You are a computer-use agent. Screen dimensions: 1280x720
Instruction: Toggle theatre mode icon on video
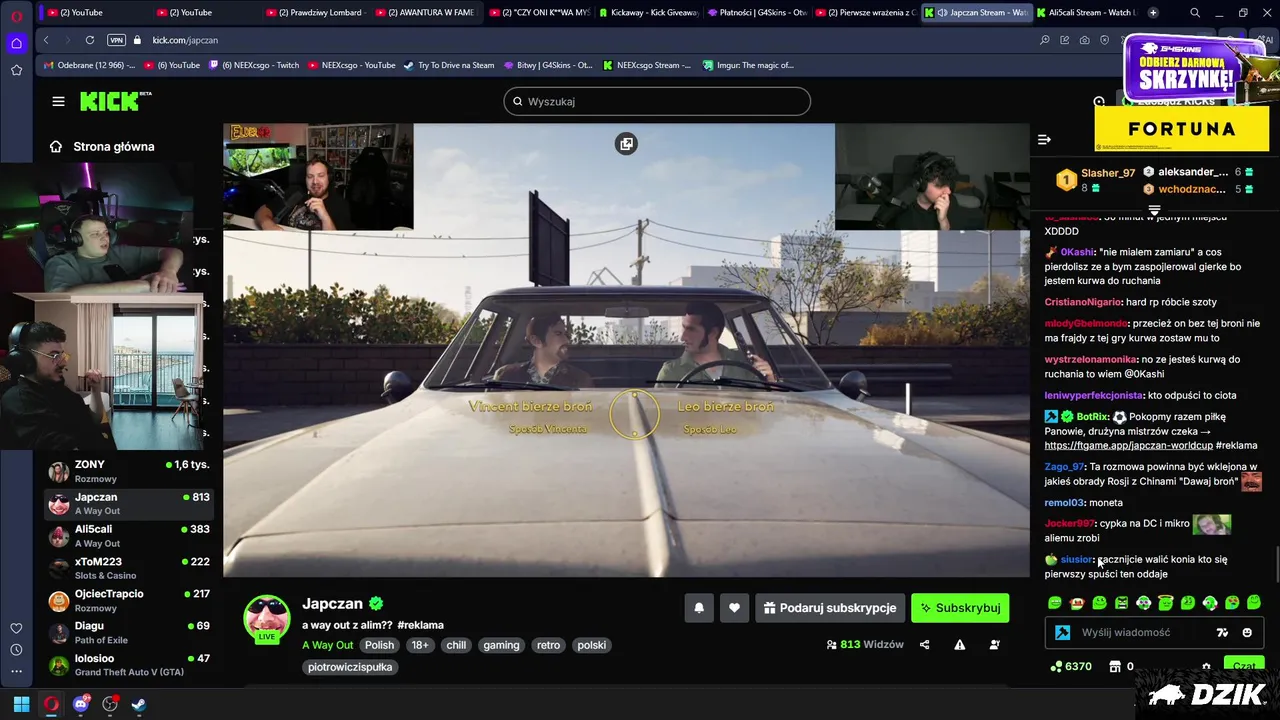[626, 144]
